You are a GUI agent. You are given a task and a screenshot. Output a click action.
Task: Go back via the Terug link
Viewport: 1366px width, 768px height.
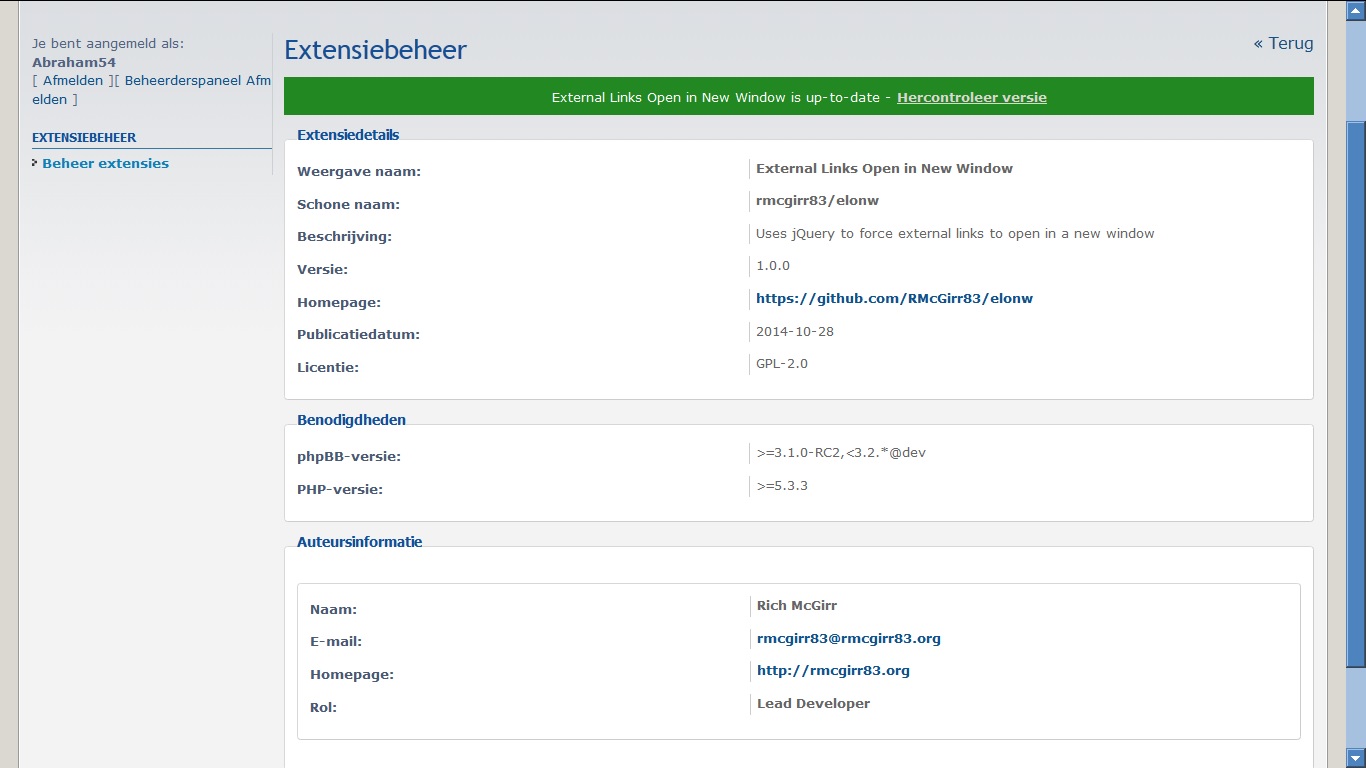(x=1283, y=43)
